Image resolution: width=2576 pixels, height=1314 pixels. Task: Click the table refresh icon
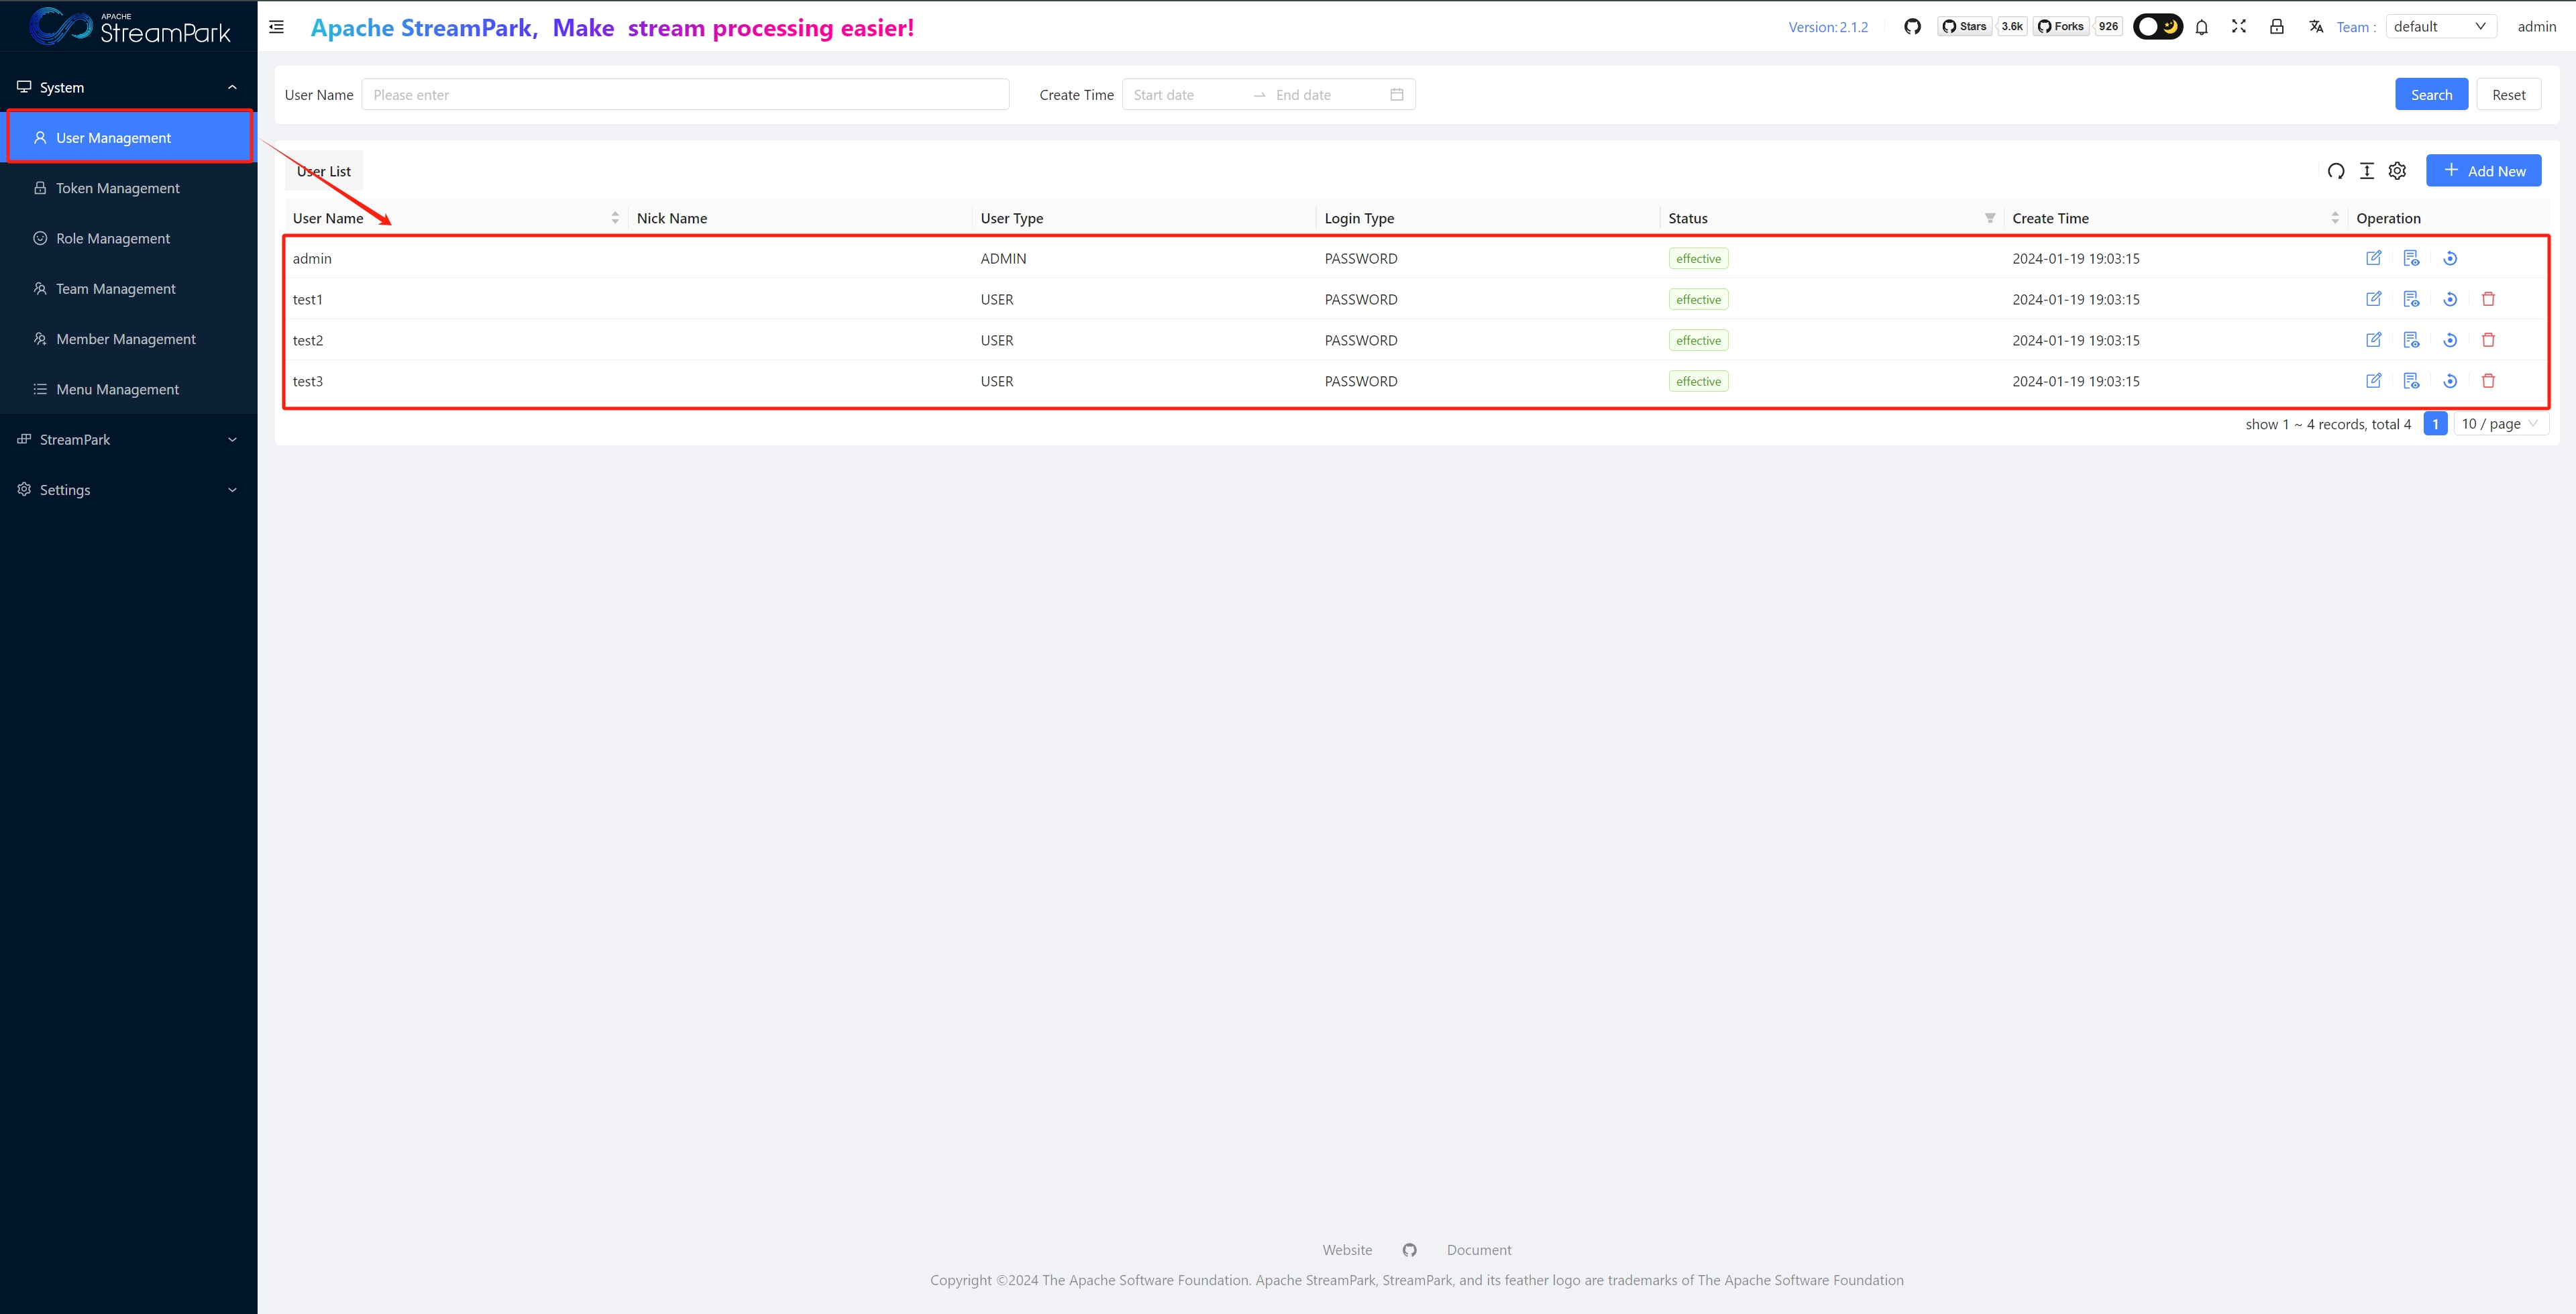[2336, 171]
